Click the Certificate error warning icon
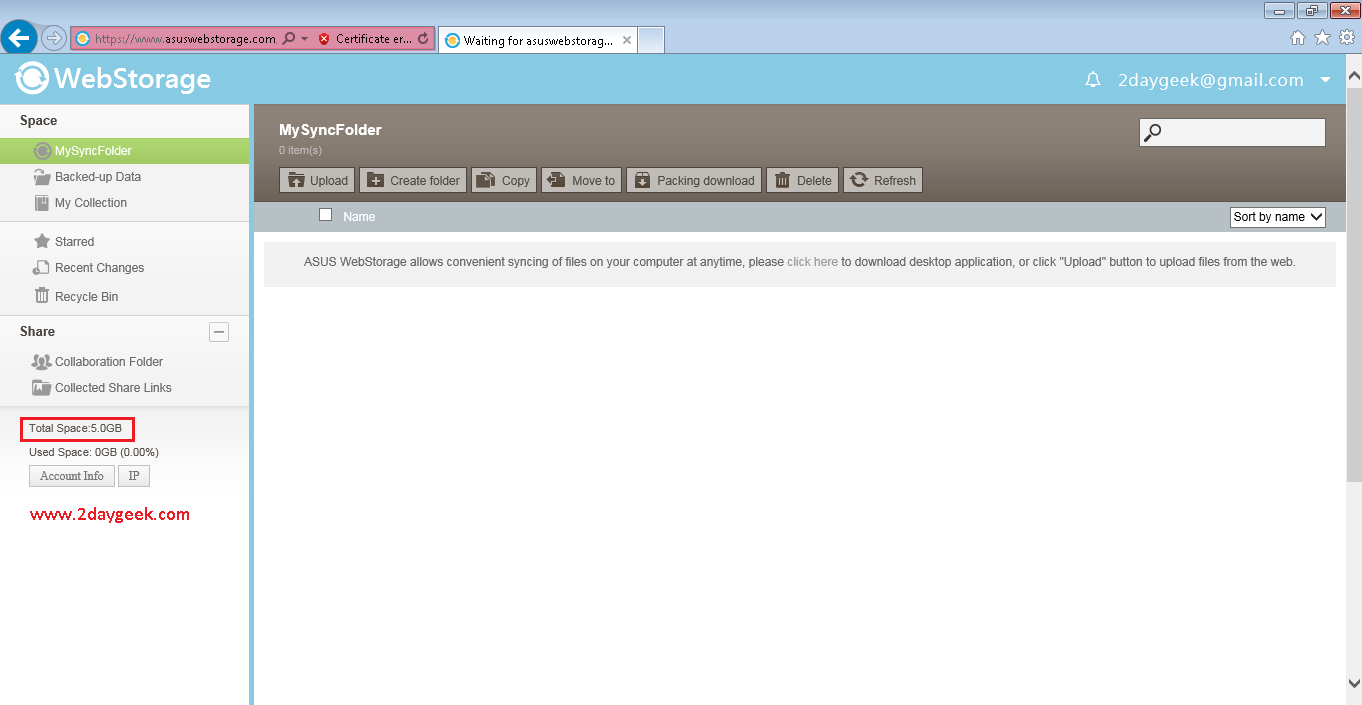 324,39
